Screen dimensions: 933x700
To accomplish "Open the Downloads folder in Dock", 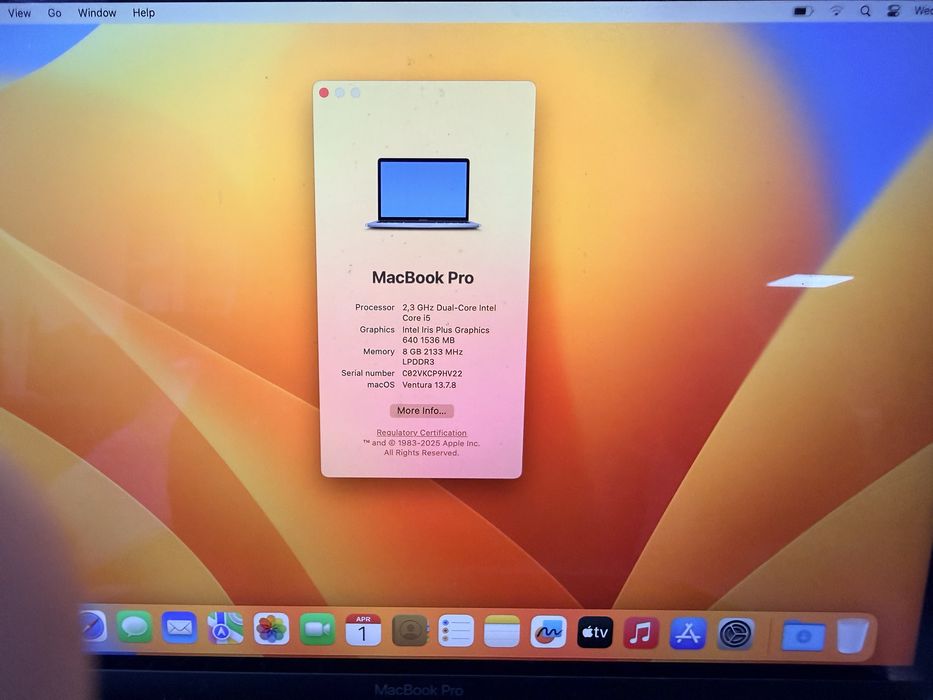I will coord(803,636).
